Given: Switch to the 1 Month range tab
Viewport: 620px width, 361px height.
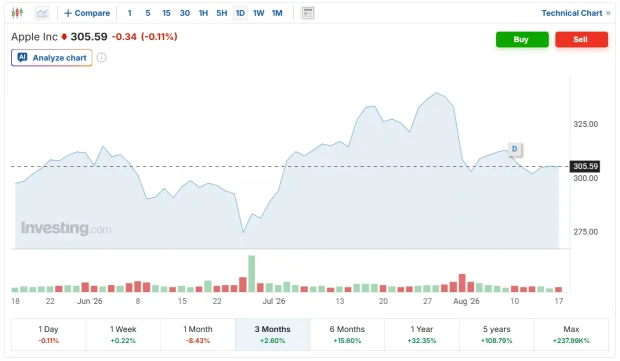Looking at the screenshot, I should [x=198, y=335].
